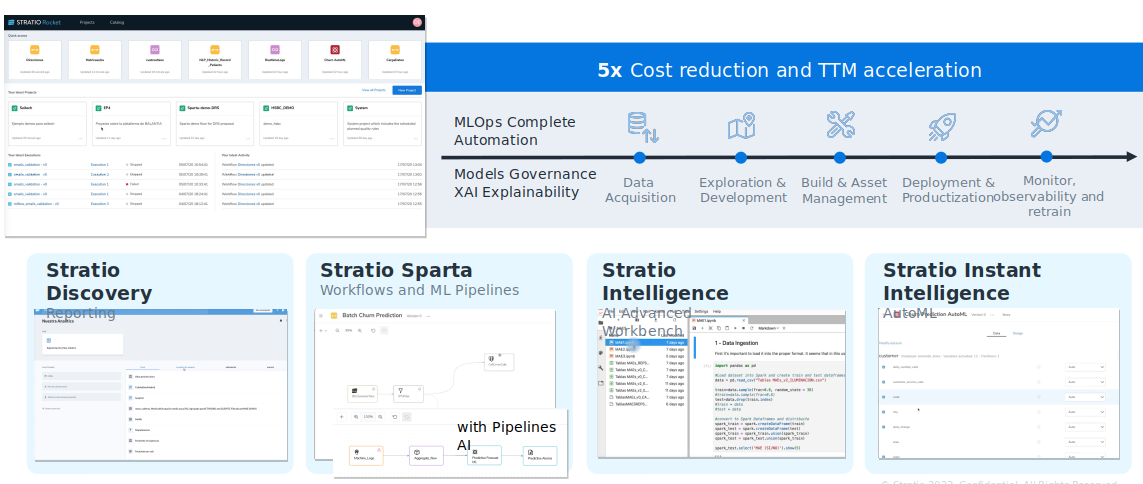Switch to the Data tab in AutoML
Screen dimensions: 1143x484
(996, 333)
